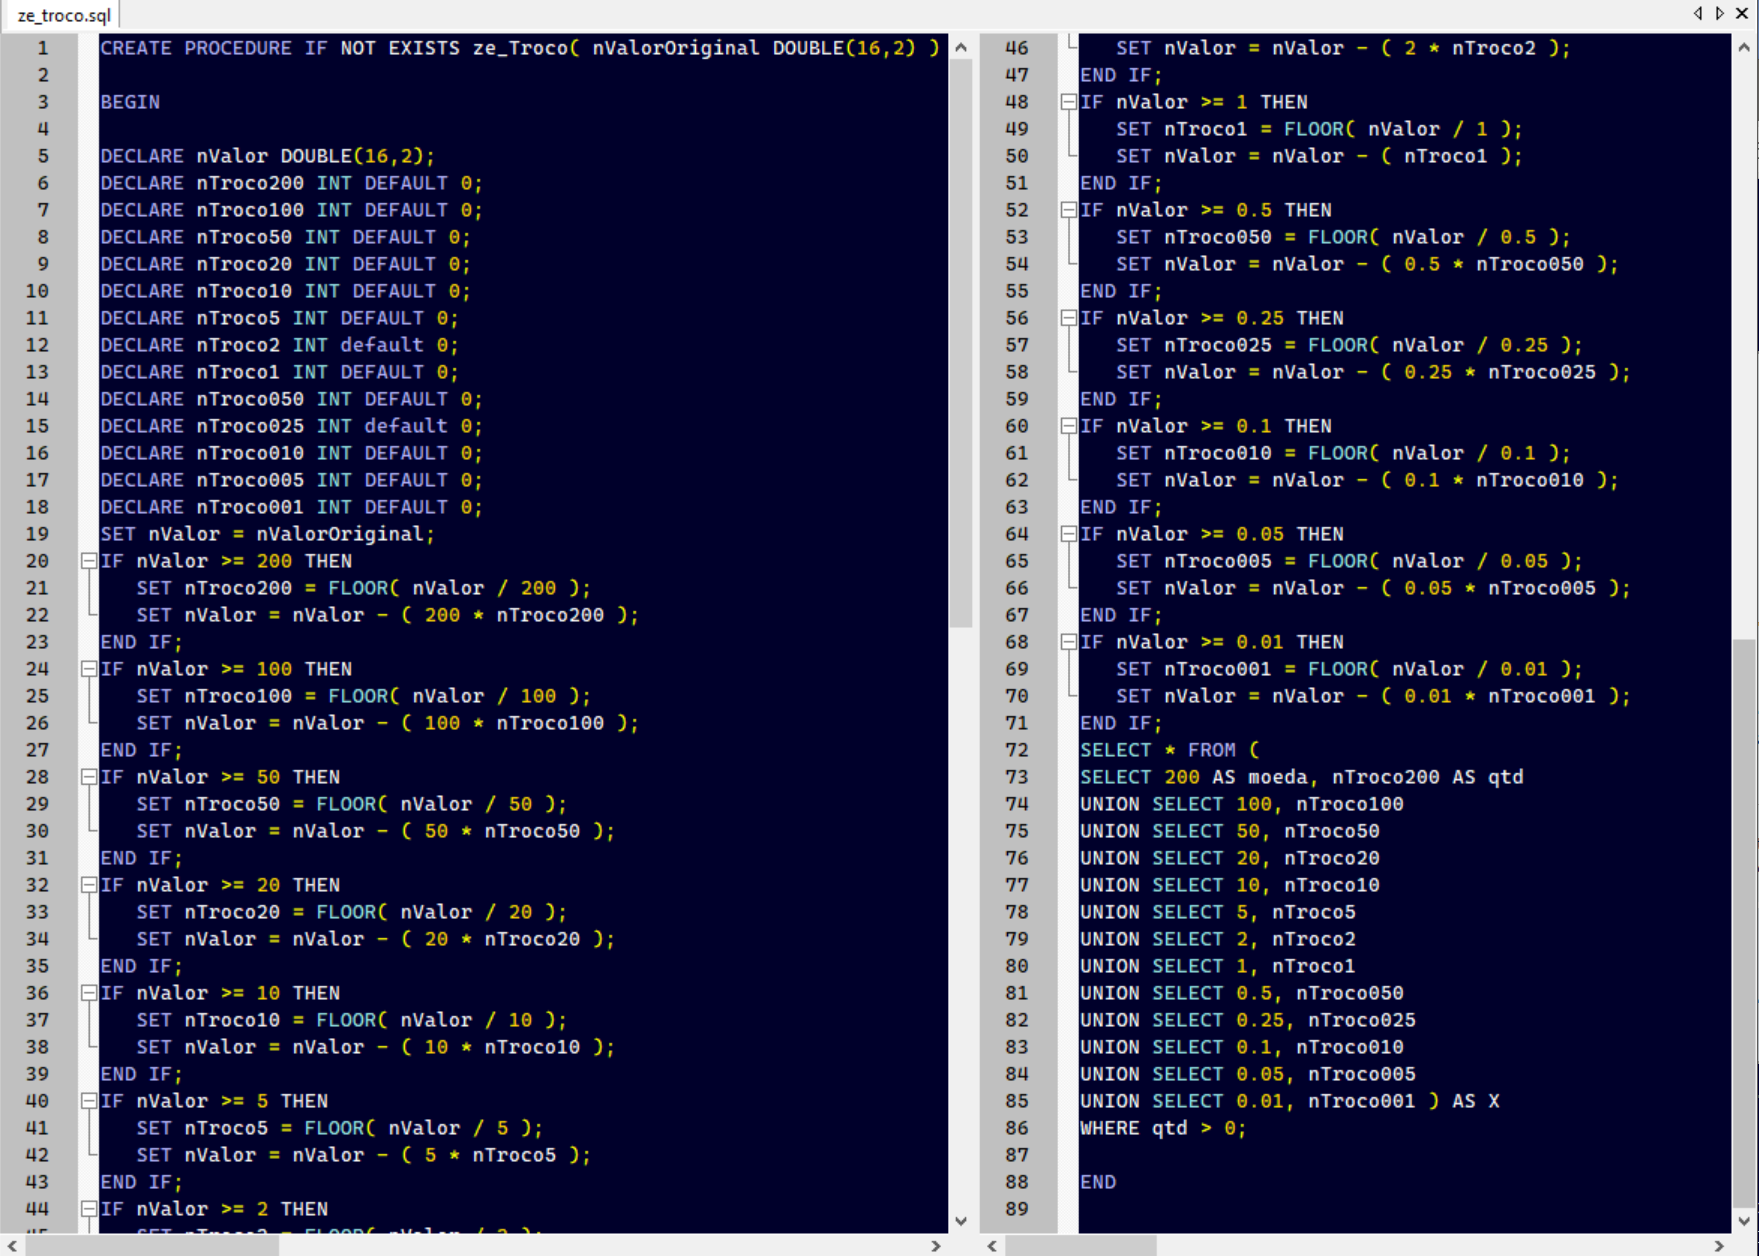The width and height of the screenshot is (1759, 1256).
Task: Click 'IF nValor >= 0.5 THEN' text
Action: [1205, 210]
